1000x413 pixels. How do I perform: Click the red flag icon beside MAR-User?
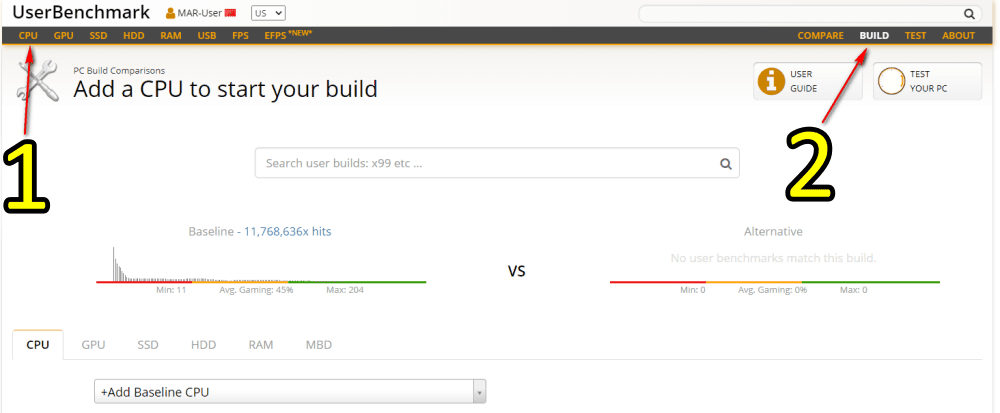231,13
